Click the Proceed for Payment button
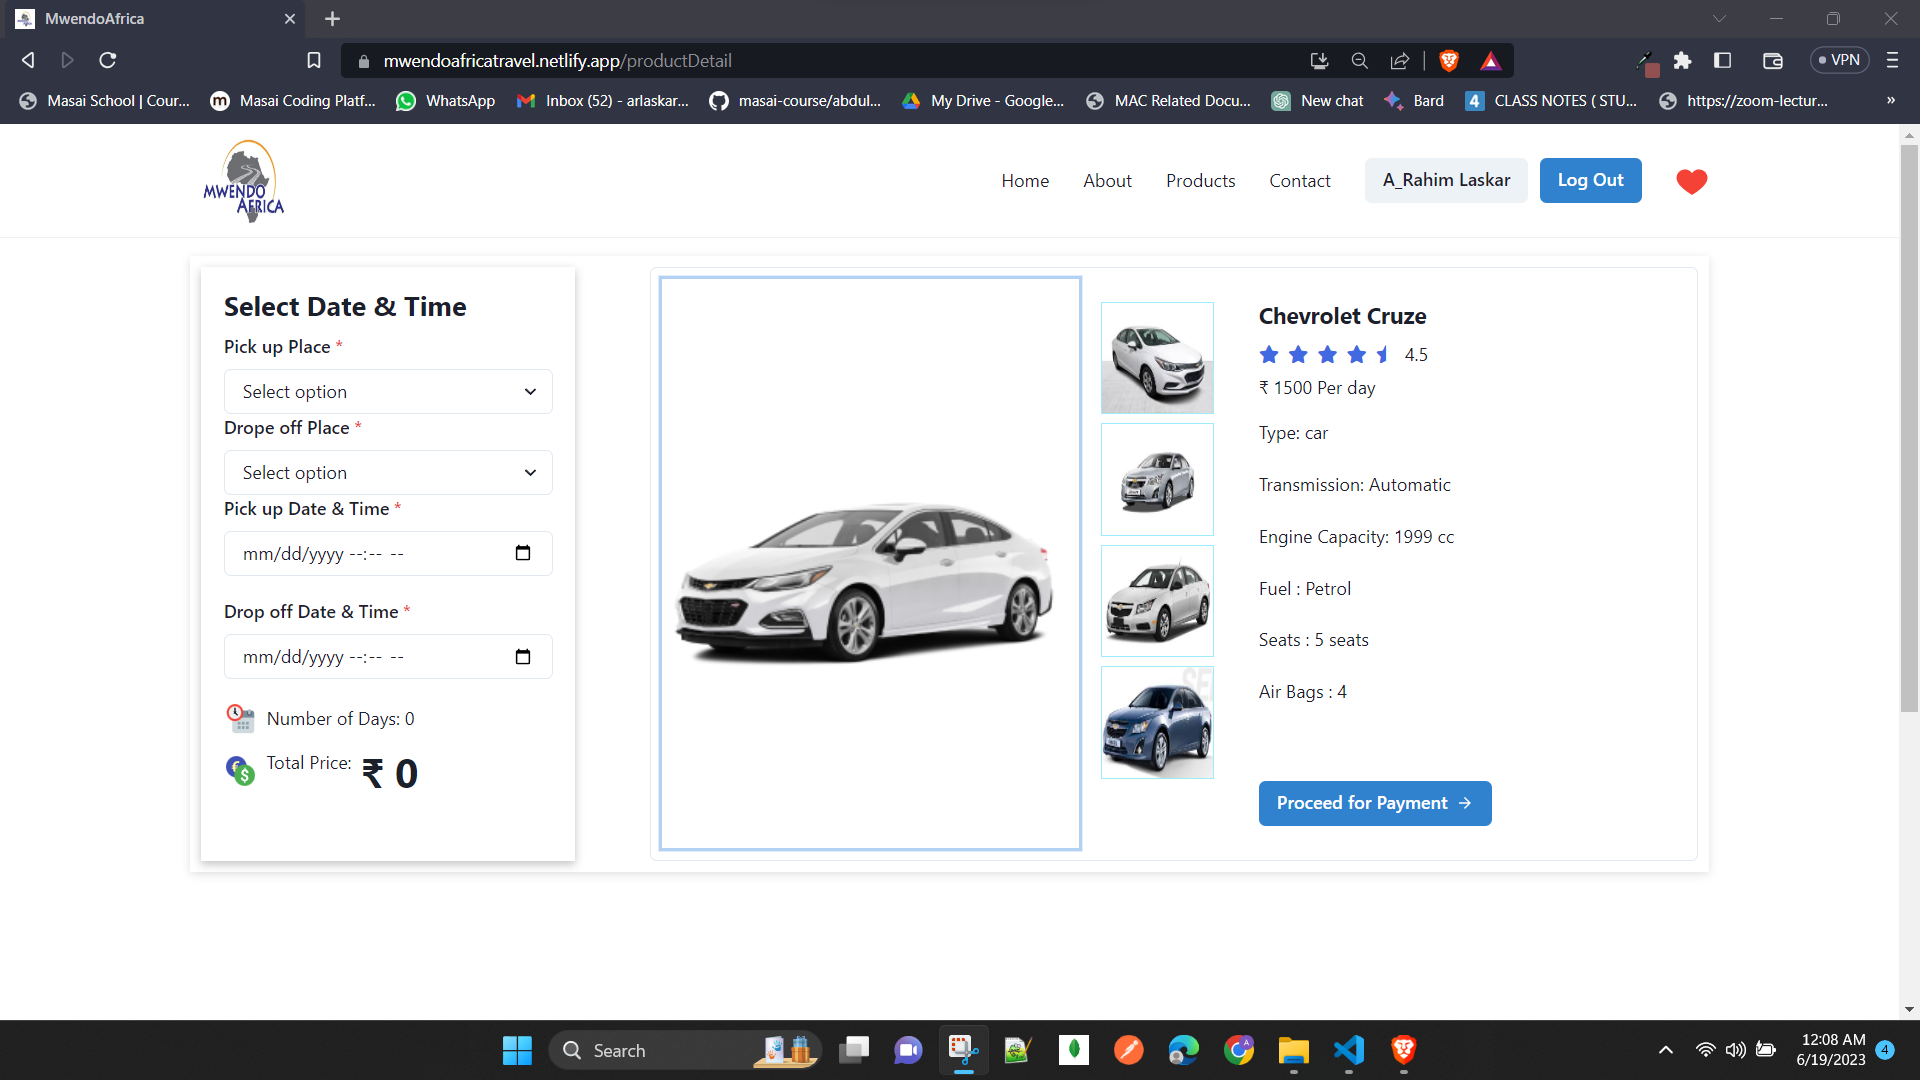This screenshot has height=1080, width=1920. (x=1374, y=803)
